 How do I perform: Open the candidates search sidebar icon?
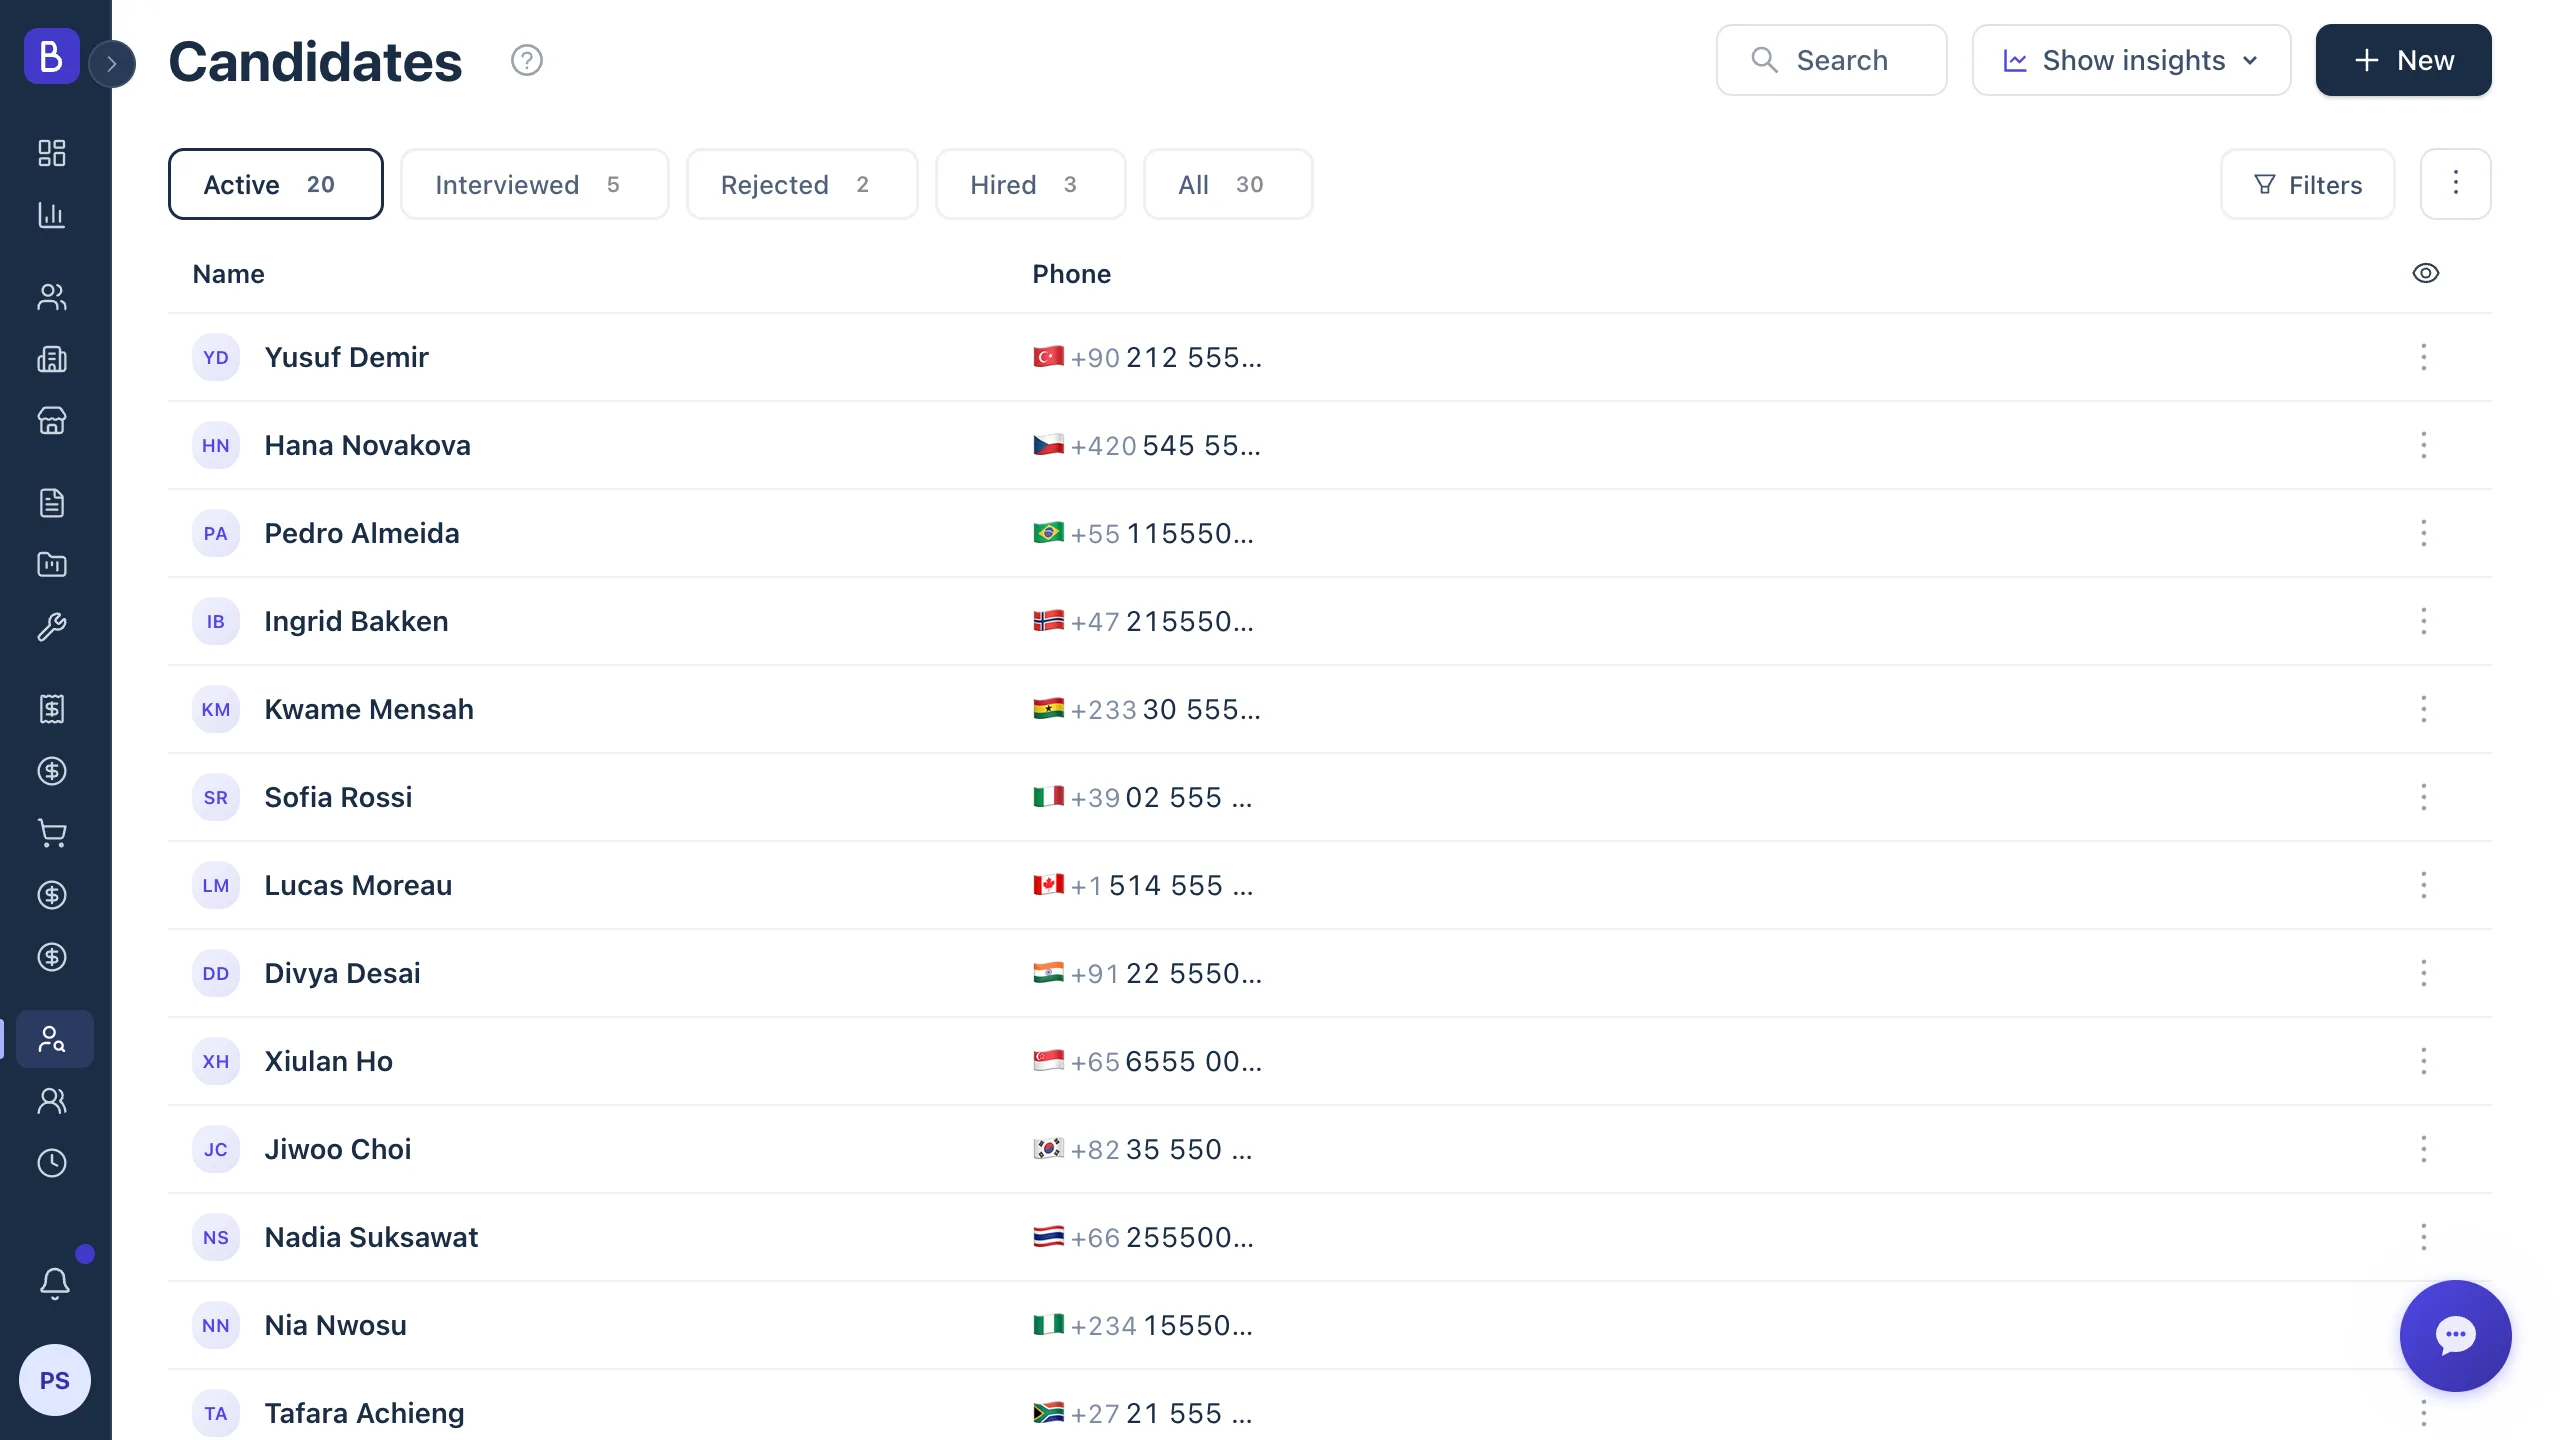click(x=54, y=1039)
